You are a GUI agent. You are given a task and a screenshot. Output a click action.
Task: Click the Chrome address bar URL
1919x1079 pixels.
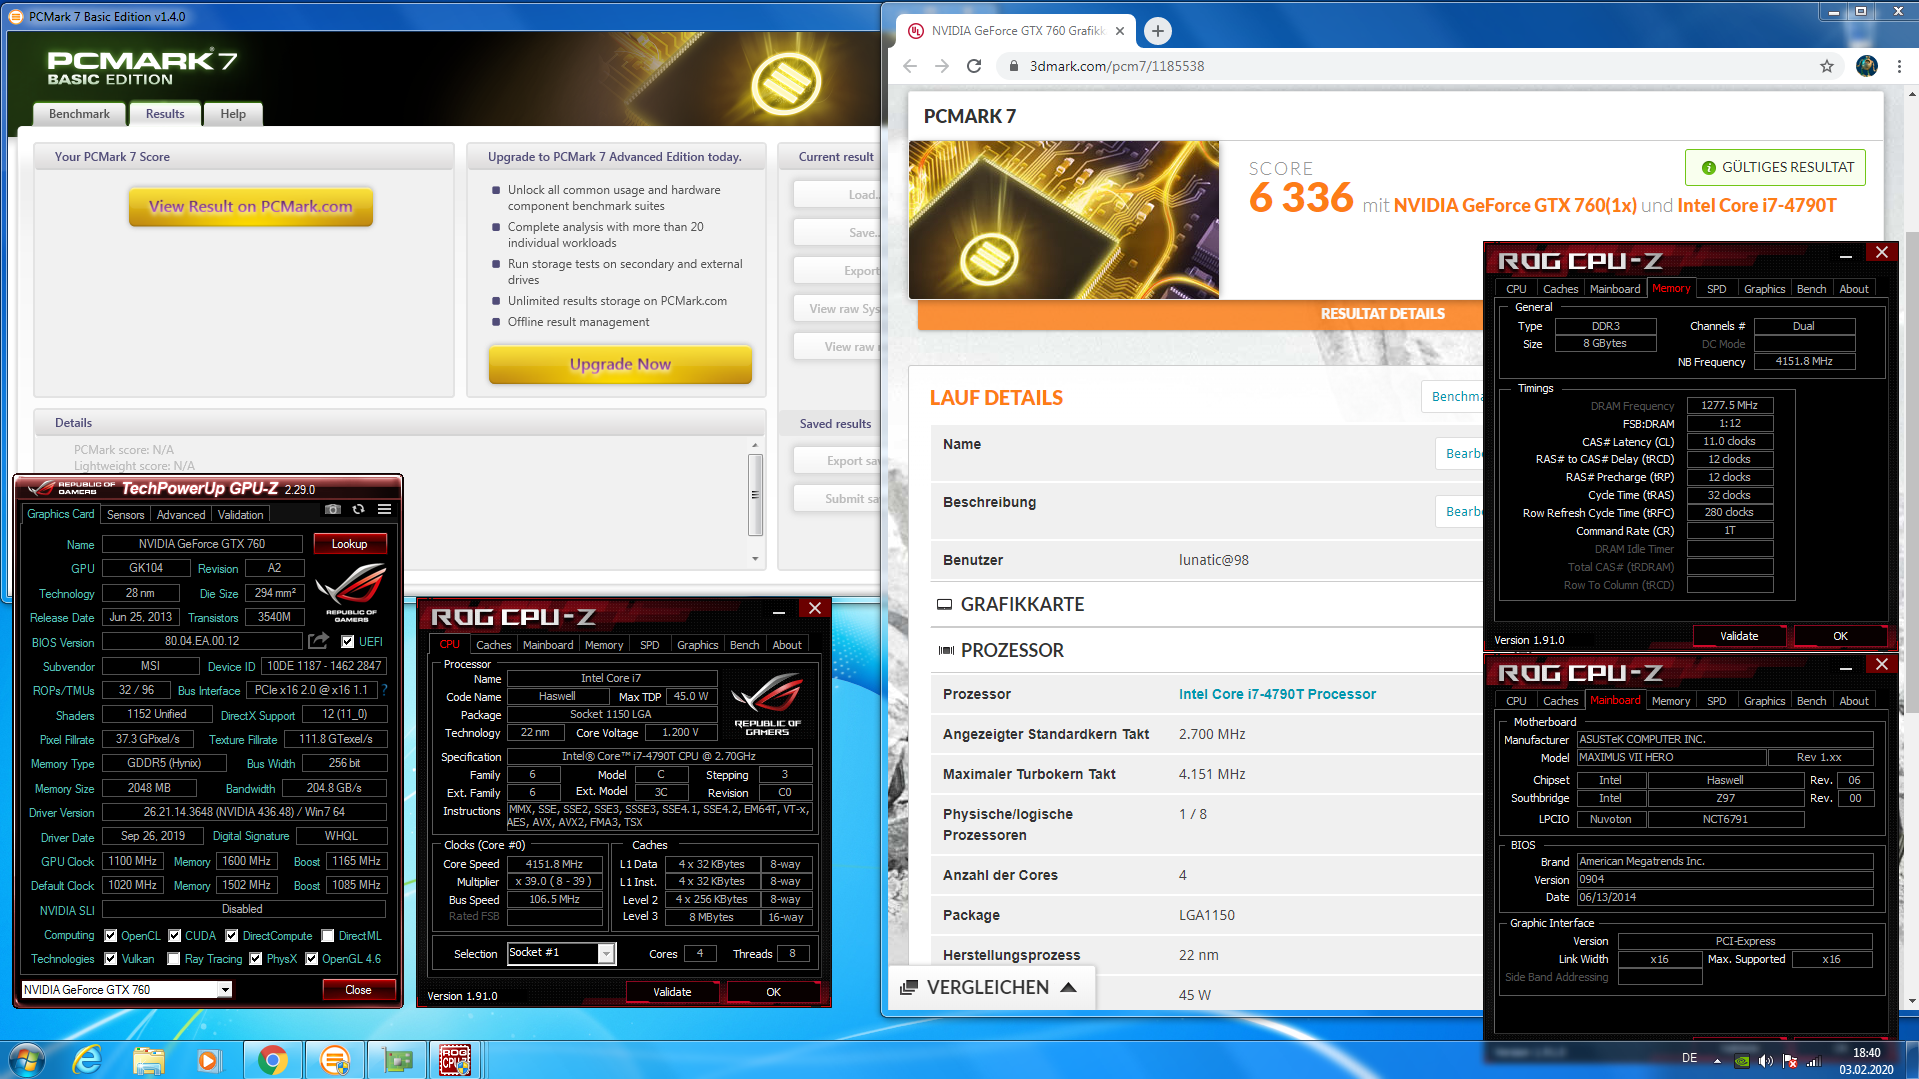point(1117,66)
